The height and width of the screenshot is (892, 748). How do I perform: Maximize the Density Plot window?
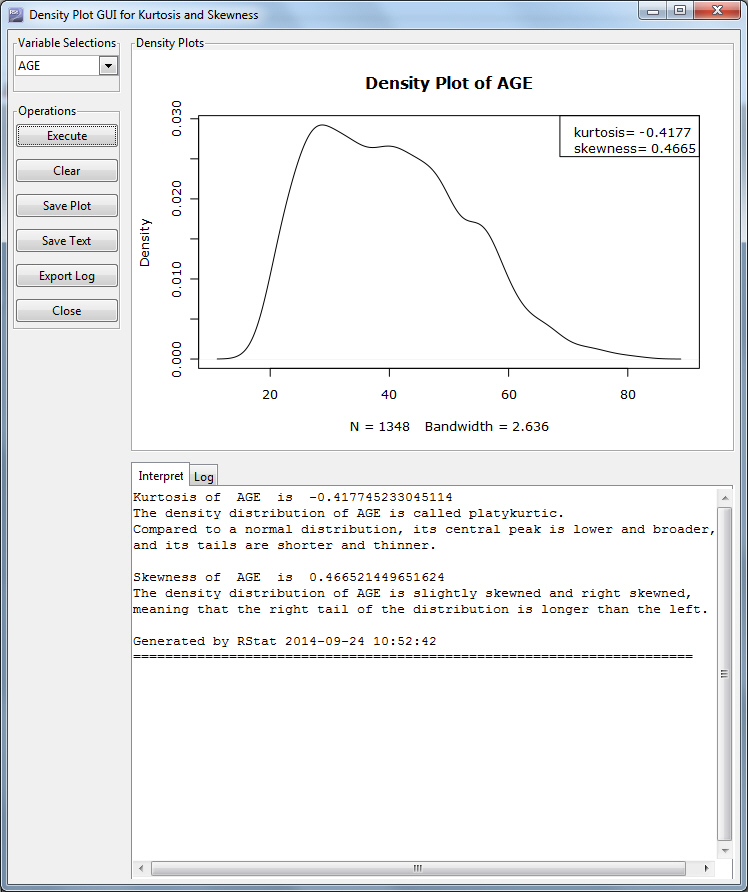coord(680,11)
